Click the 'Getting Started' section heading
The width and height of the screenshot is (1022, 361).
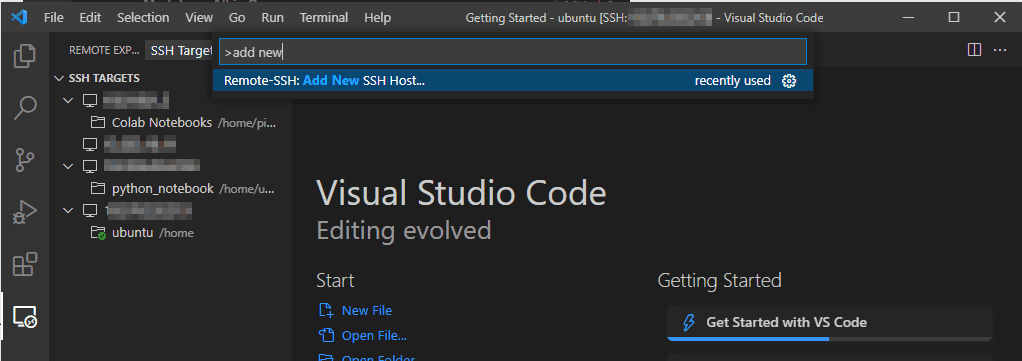(720, 280)
